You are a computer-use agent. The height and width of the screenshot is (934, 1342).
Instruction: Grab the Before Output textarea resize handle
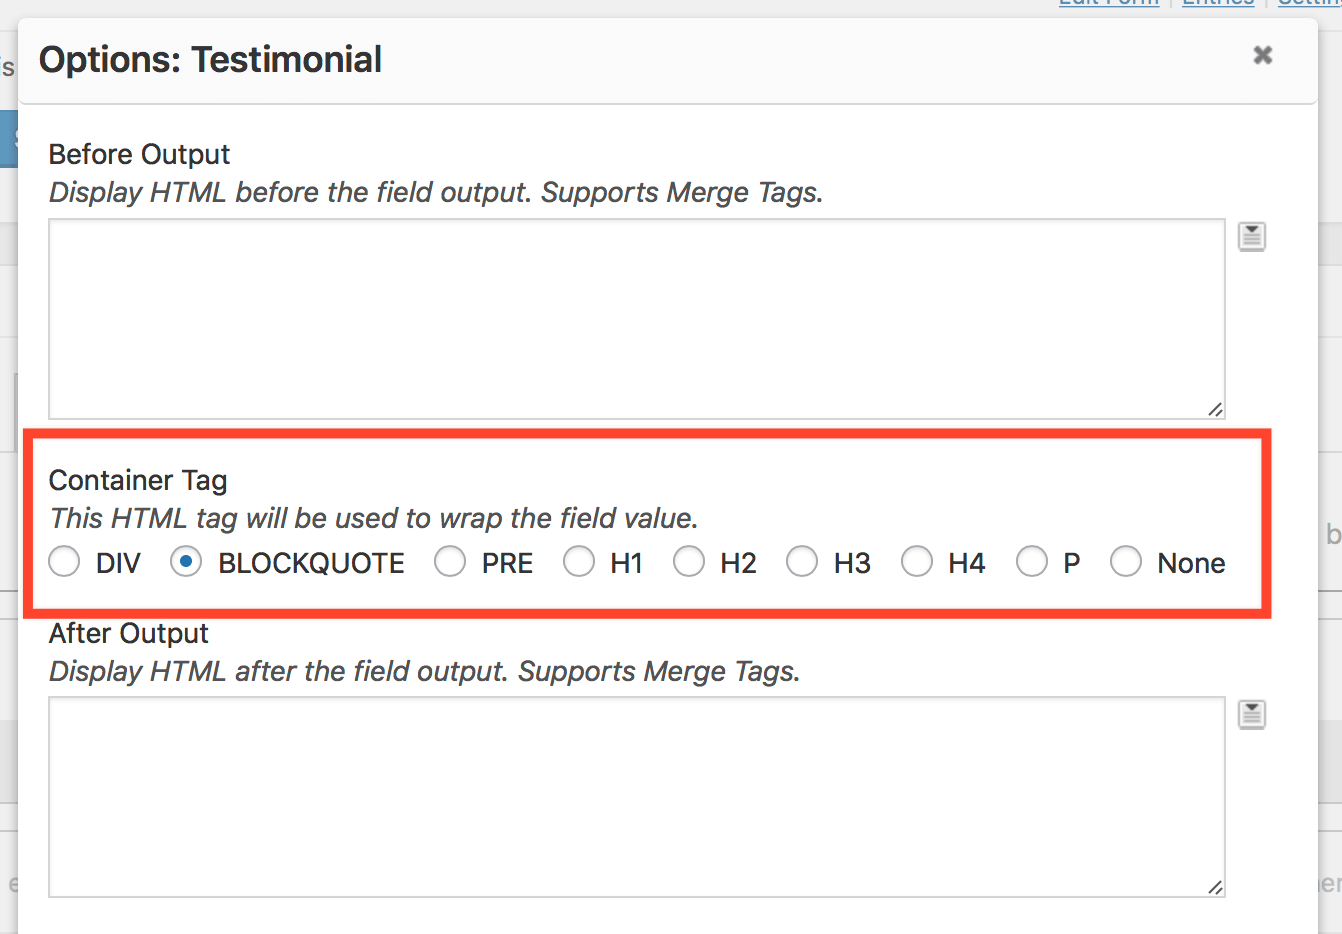point(1215,409)
